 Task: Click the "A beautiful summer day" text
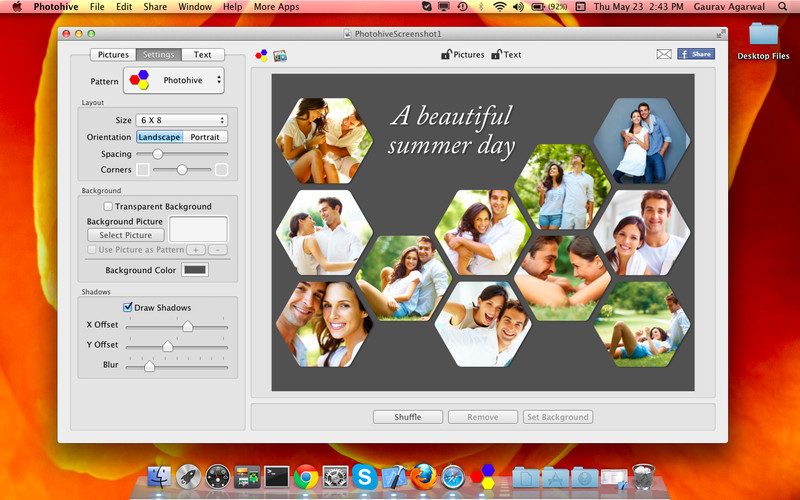[x=452, y=131]
